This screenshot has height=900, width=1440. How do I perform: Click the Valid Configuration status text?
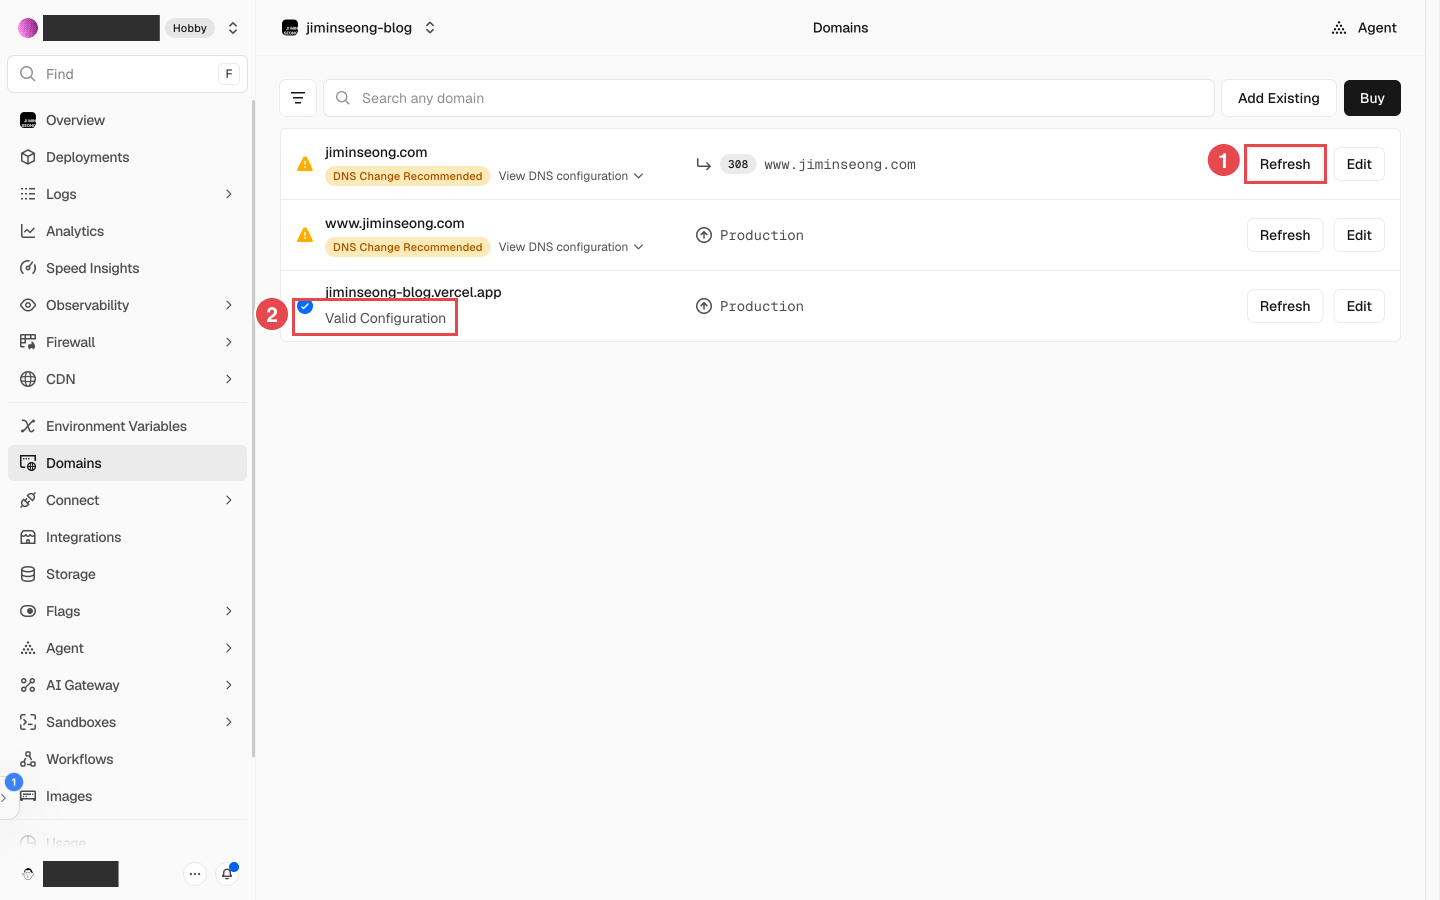[385, 318]
